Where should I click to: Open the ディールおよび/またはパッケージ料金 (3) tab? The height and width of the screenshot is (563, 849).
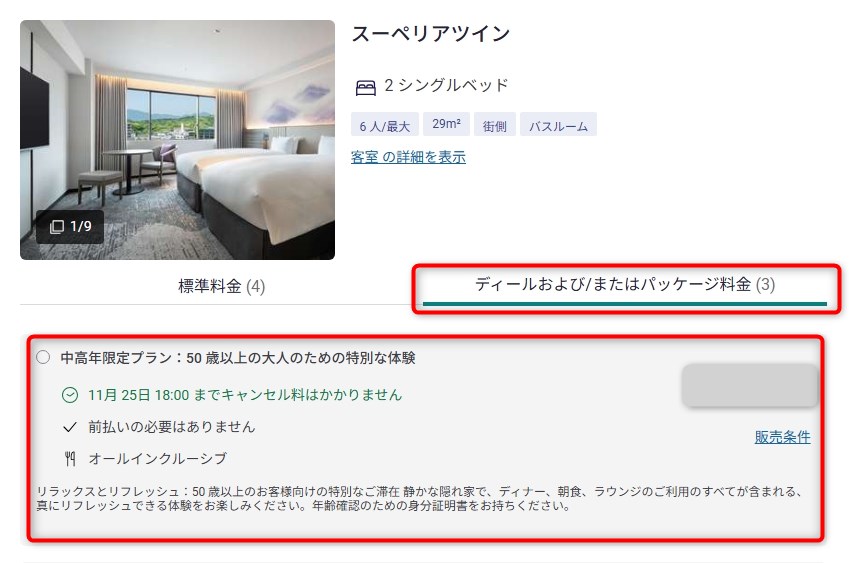[x=625, y=284]
